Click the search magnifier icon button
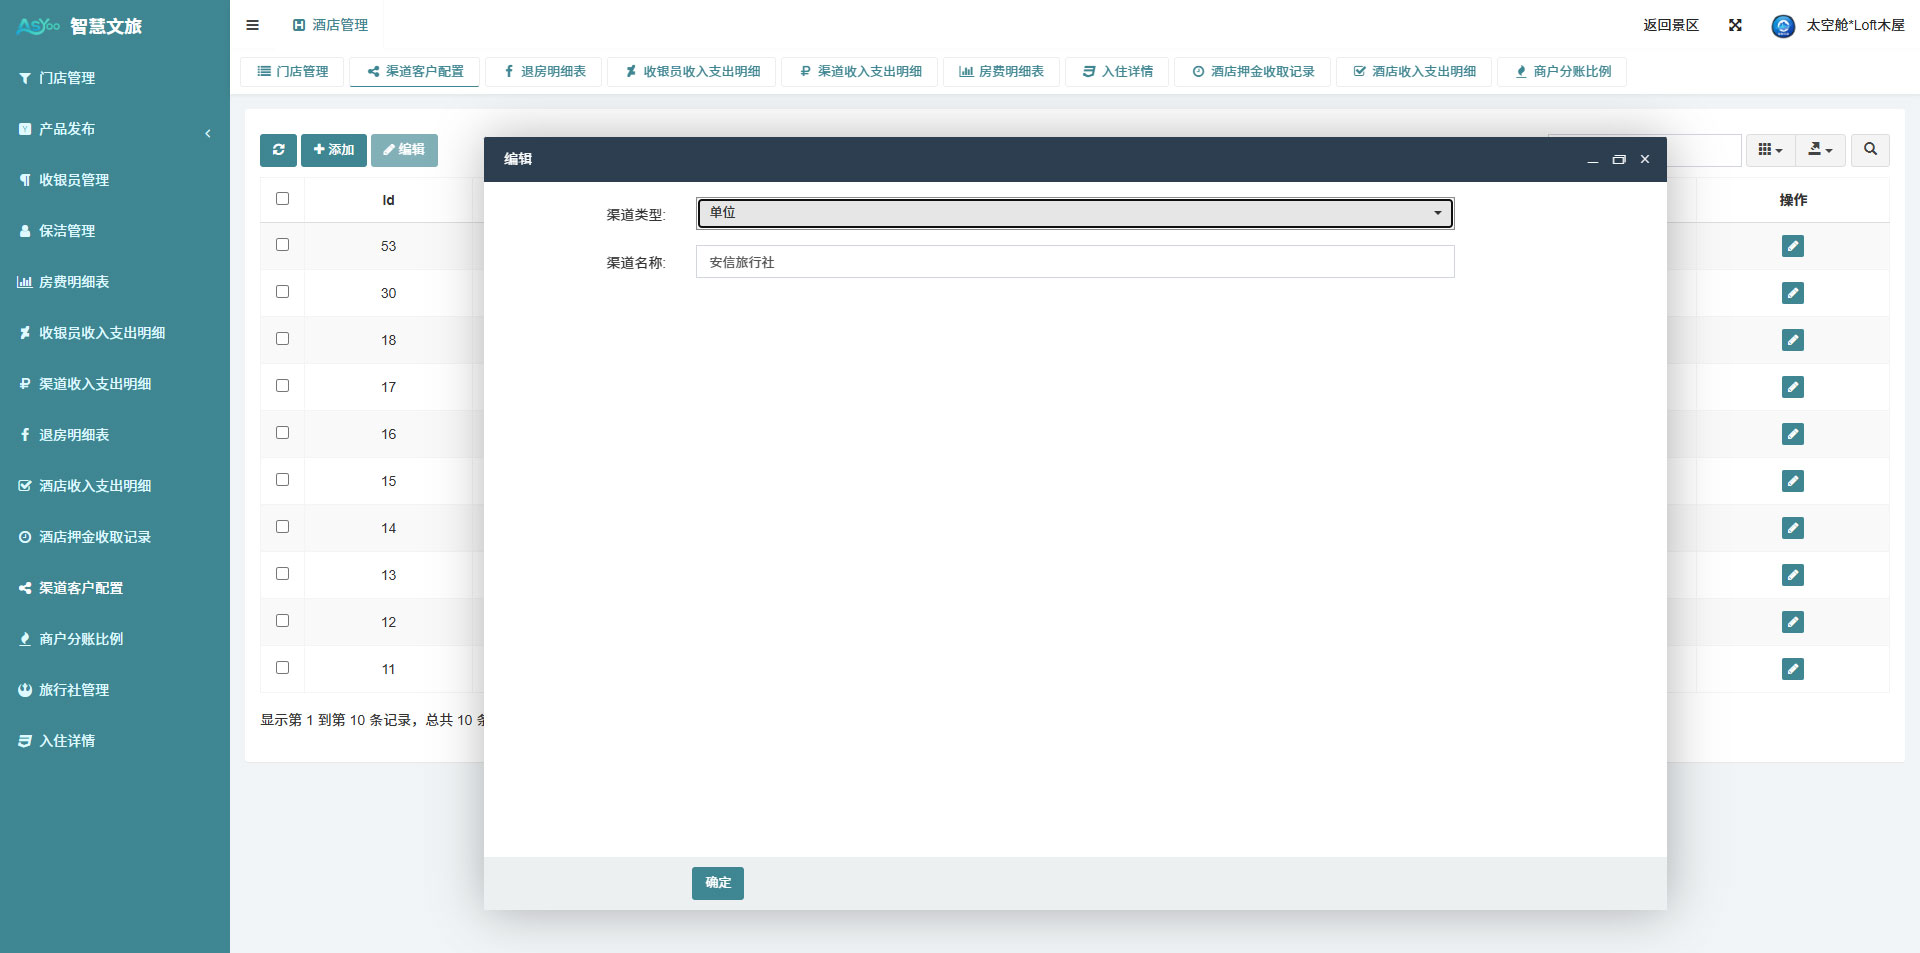 point(1870,150)
